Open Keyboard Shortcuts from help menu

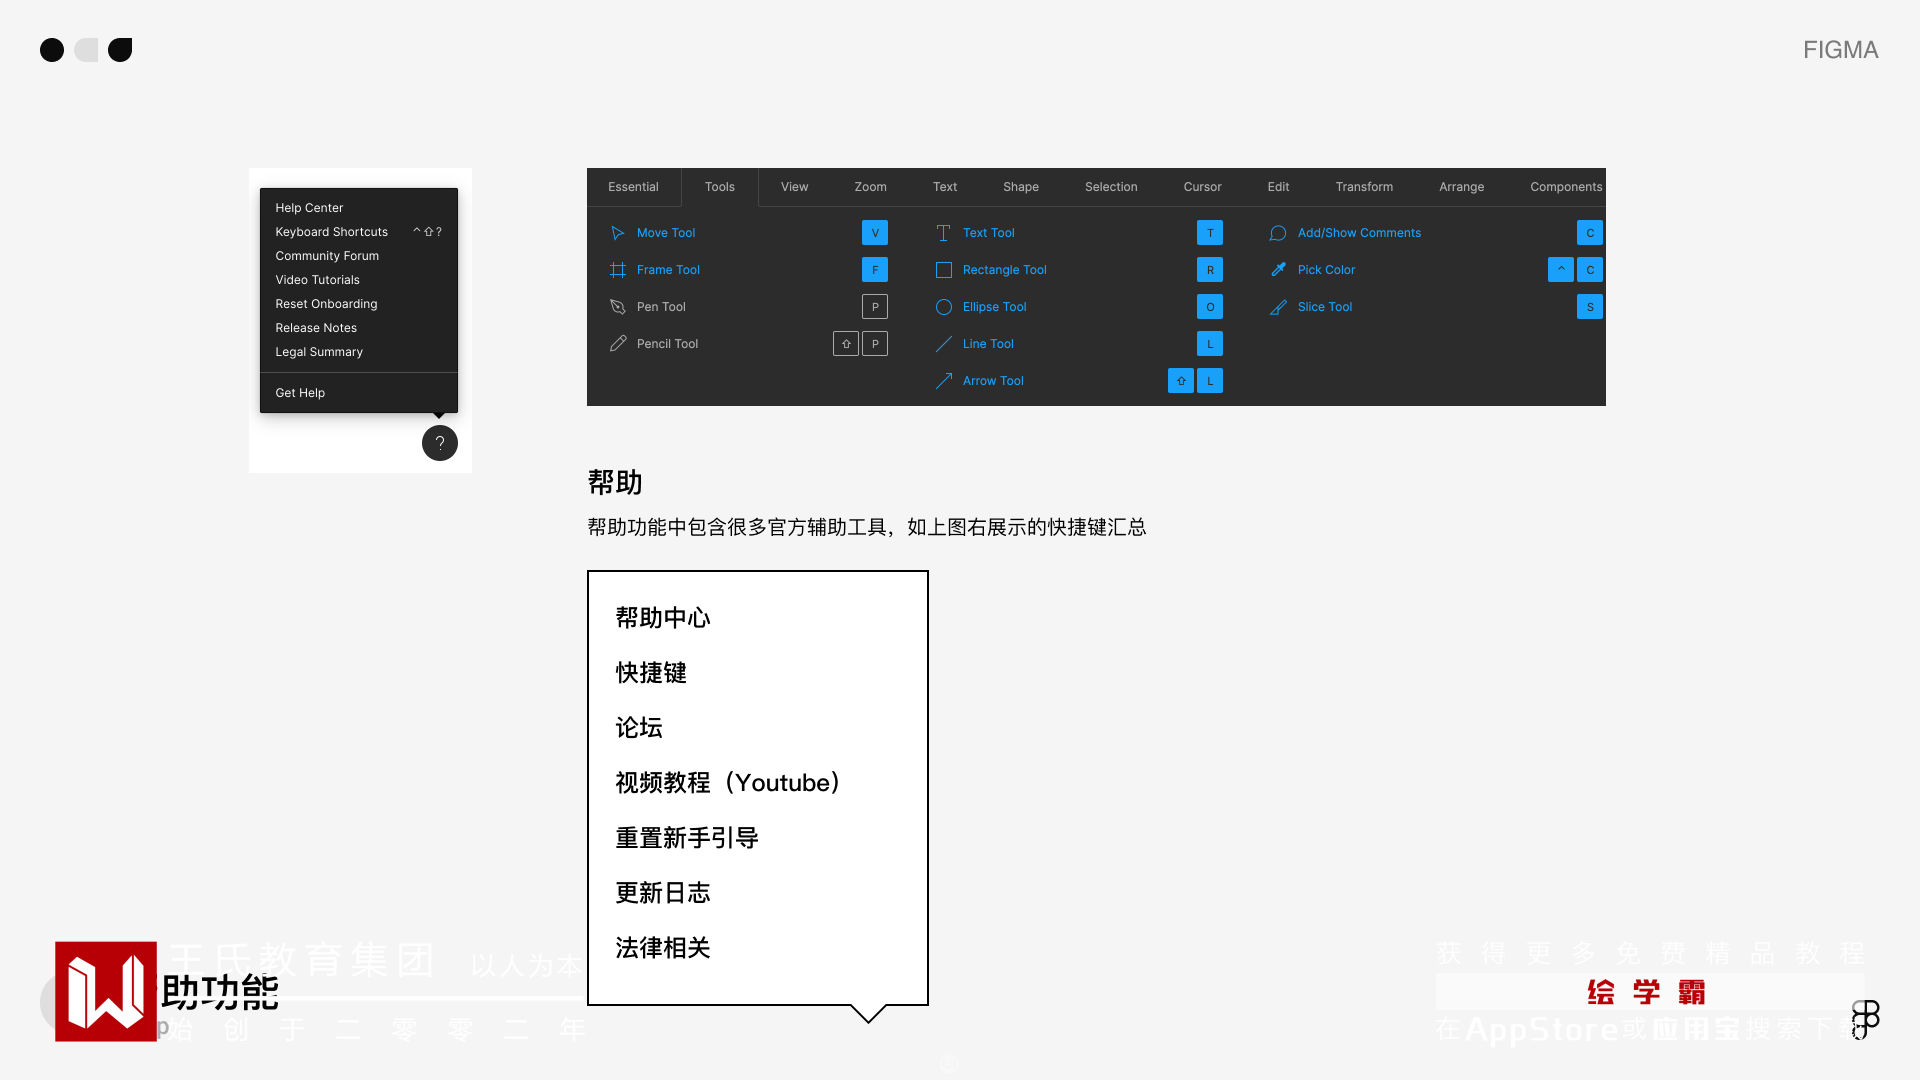(332, 232)
